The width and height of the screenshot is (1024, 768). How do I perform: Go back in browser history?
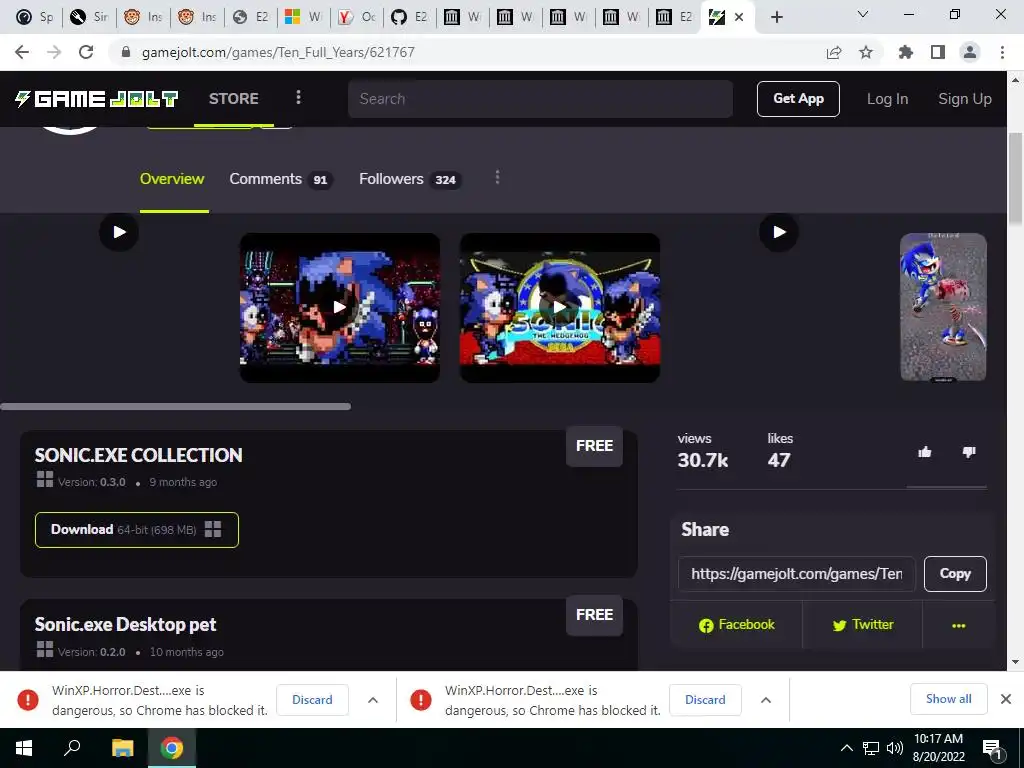coord(22,52)
